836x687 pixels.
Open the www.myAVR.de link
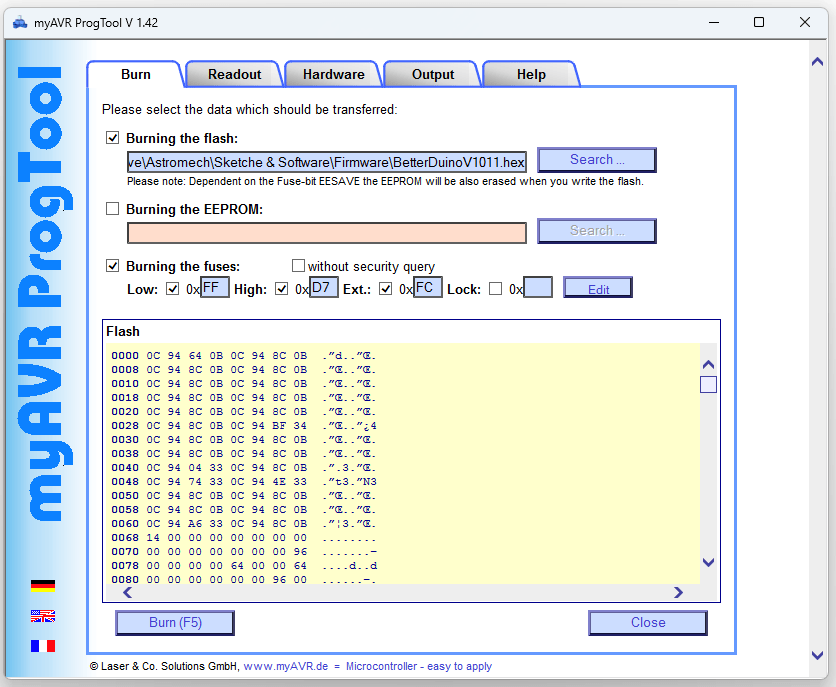click(x=286, y=666)
